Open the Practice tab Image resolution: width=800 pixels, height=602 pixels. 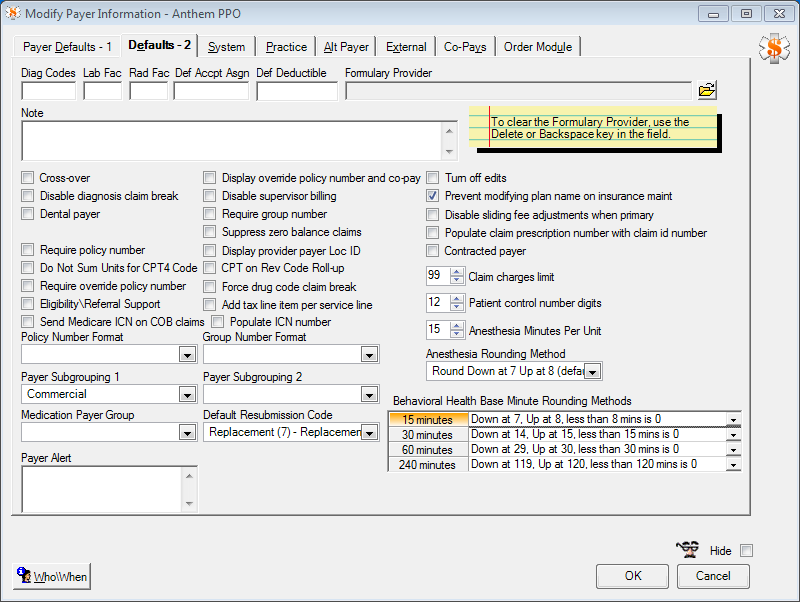286,47
